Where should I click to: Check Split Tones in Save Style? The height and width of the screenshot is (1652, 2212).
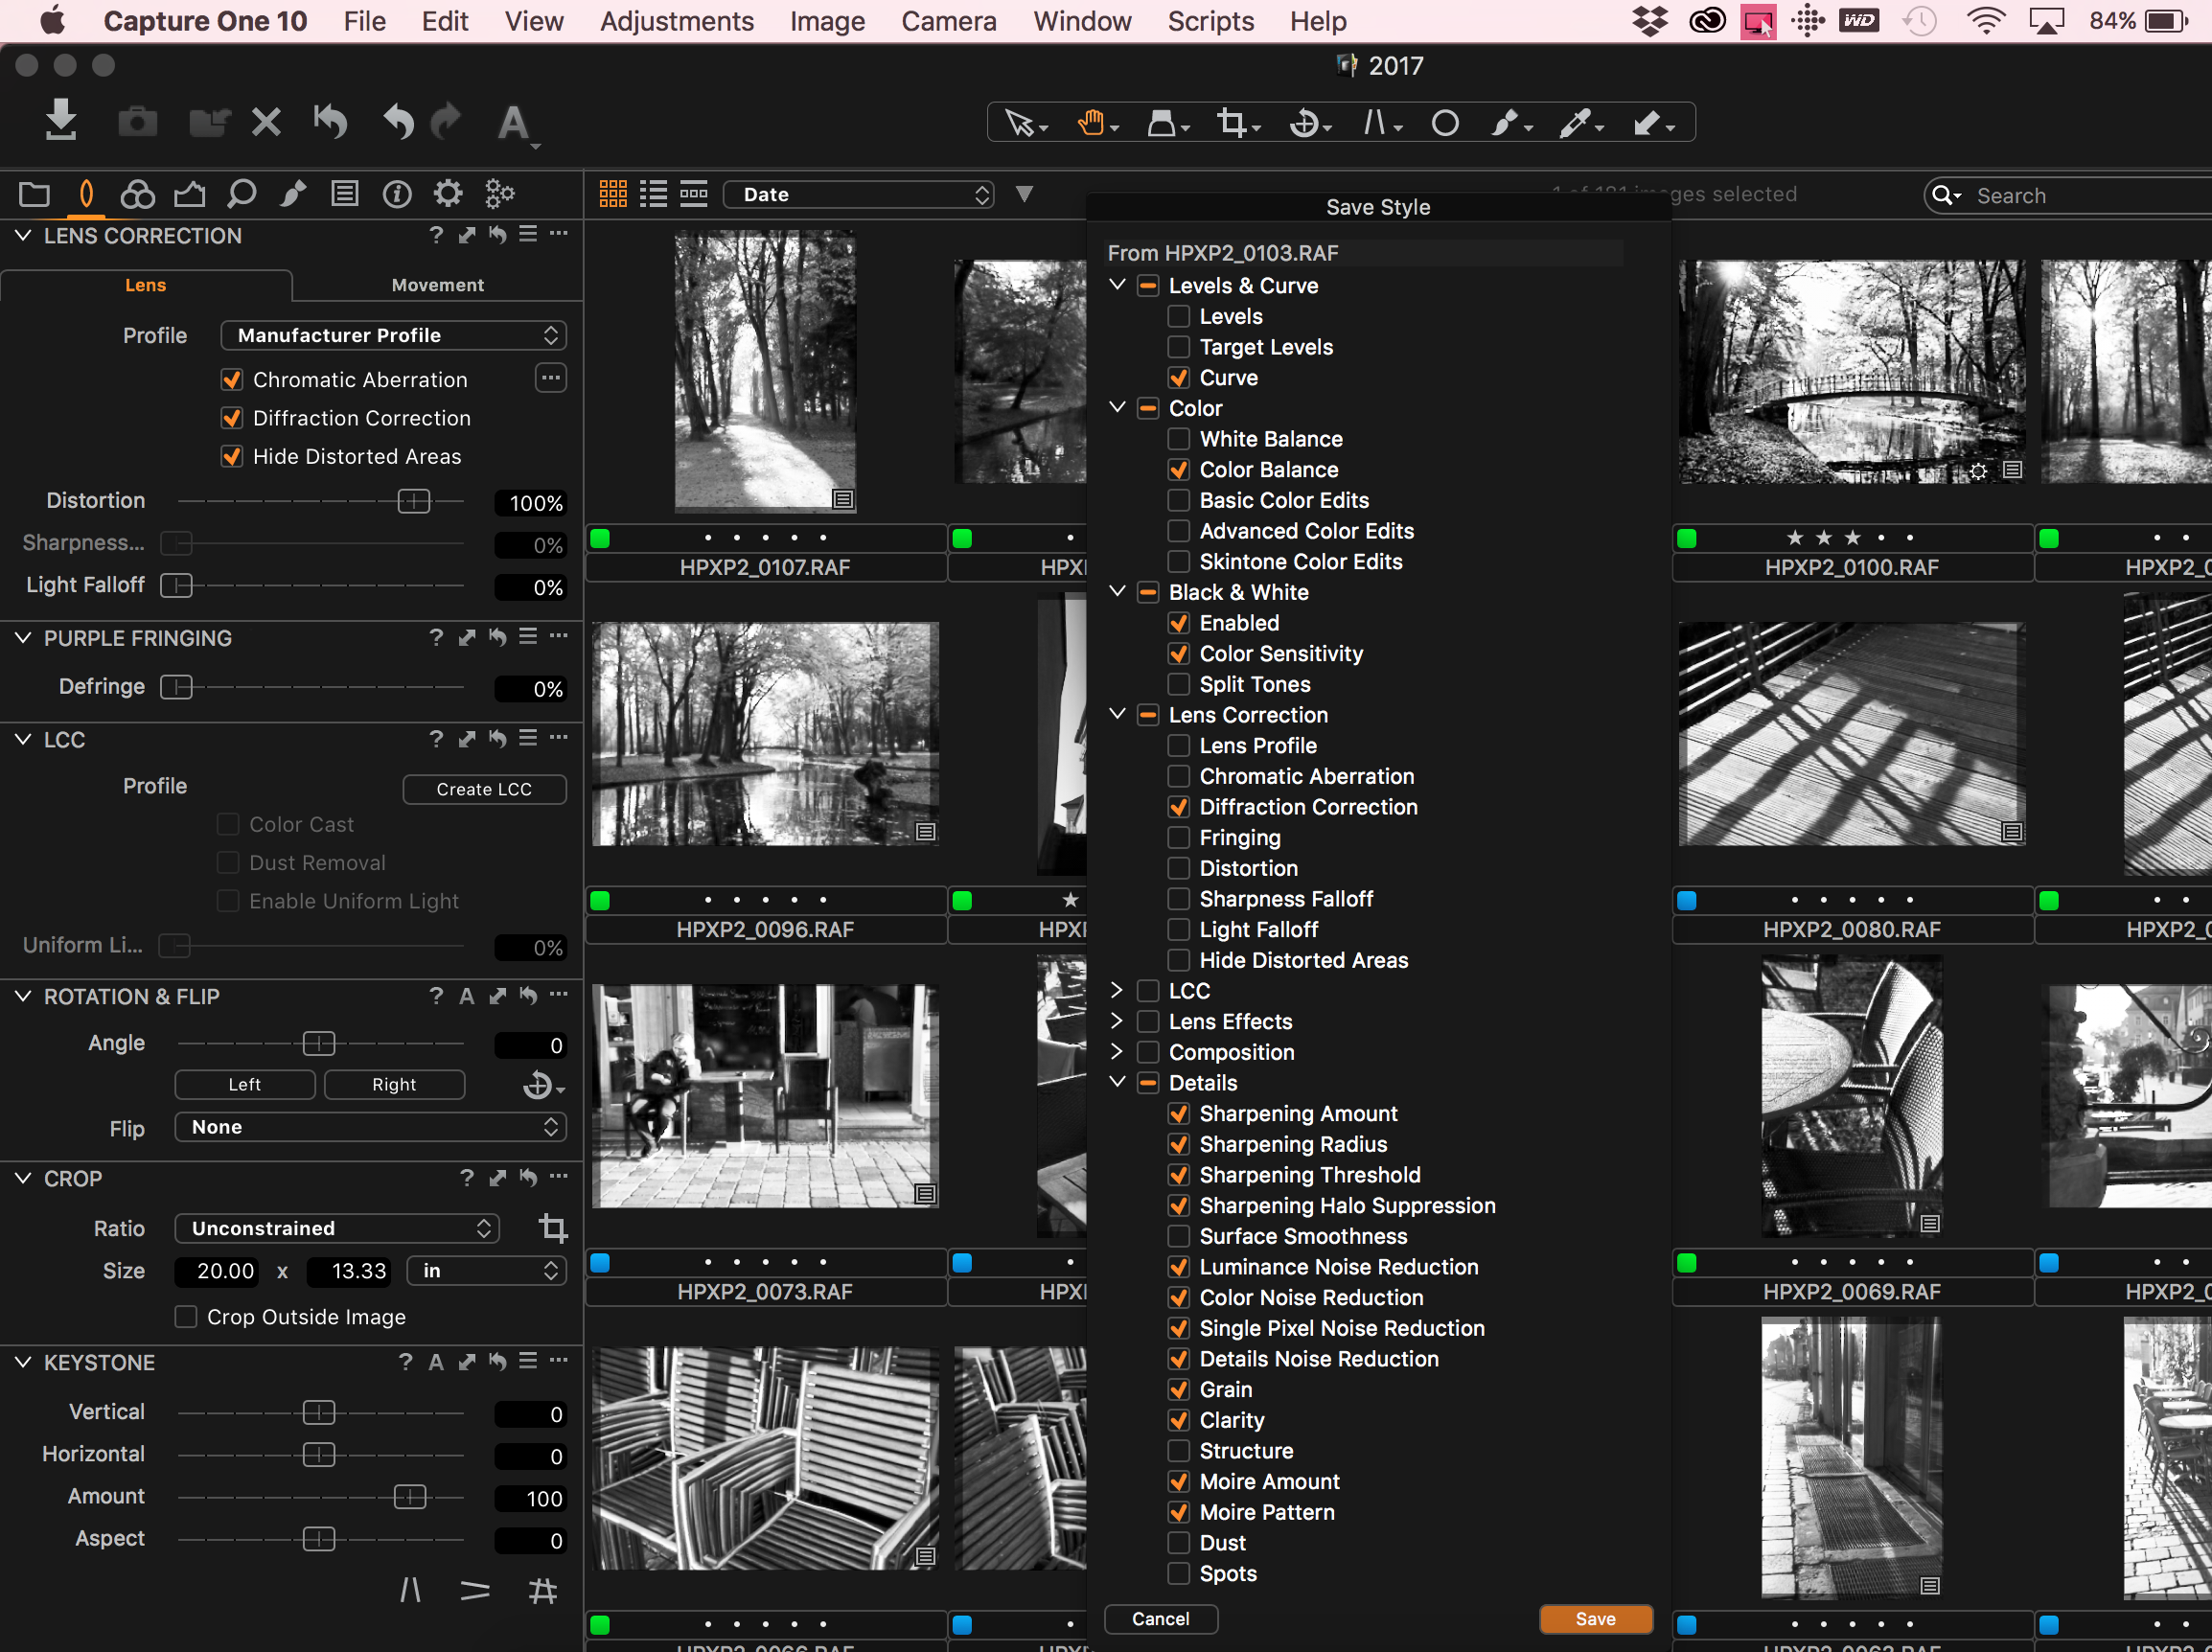[1179, 684]
